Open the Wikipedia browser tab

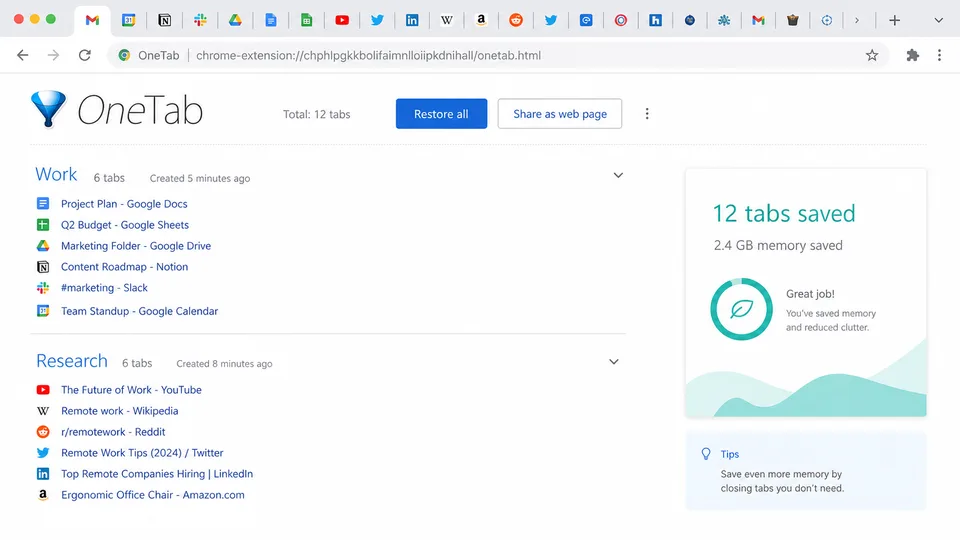click(x=447, y=20)
